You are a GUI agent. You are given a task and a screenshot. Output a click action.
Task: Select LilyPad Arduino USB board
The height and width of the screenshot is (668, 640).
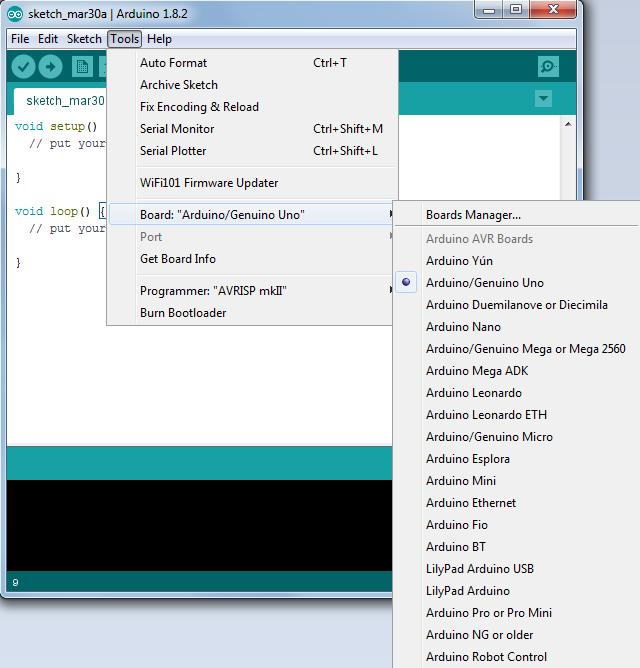[517, 569]
